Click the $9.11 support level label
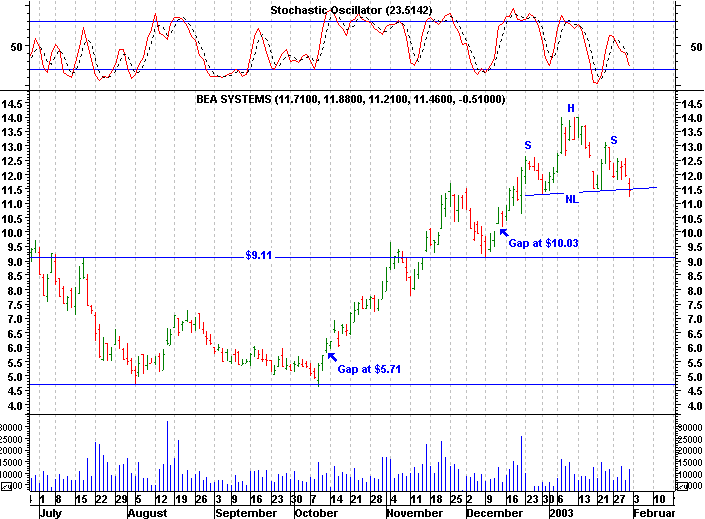This screenshot has height=519, width=705. point(259,255)
